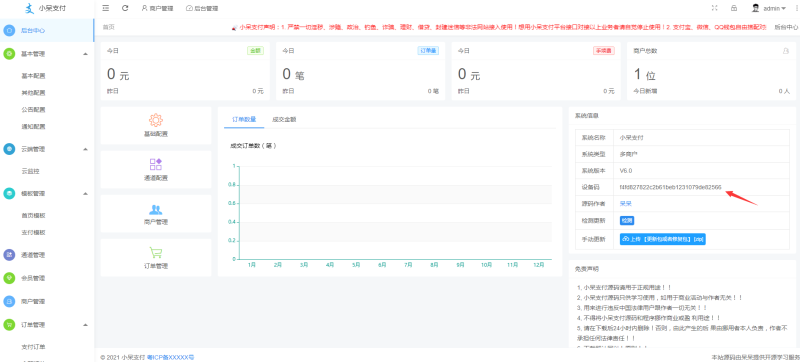Click the 全部 badge on today's amount card
Screen dimensions: 800x362
pyautogui.click(x=255, y=51)
